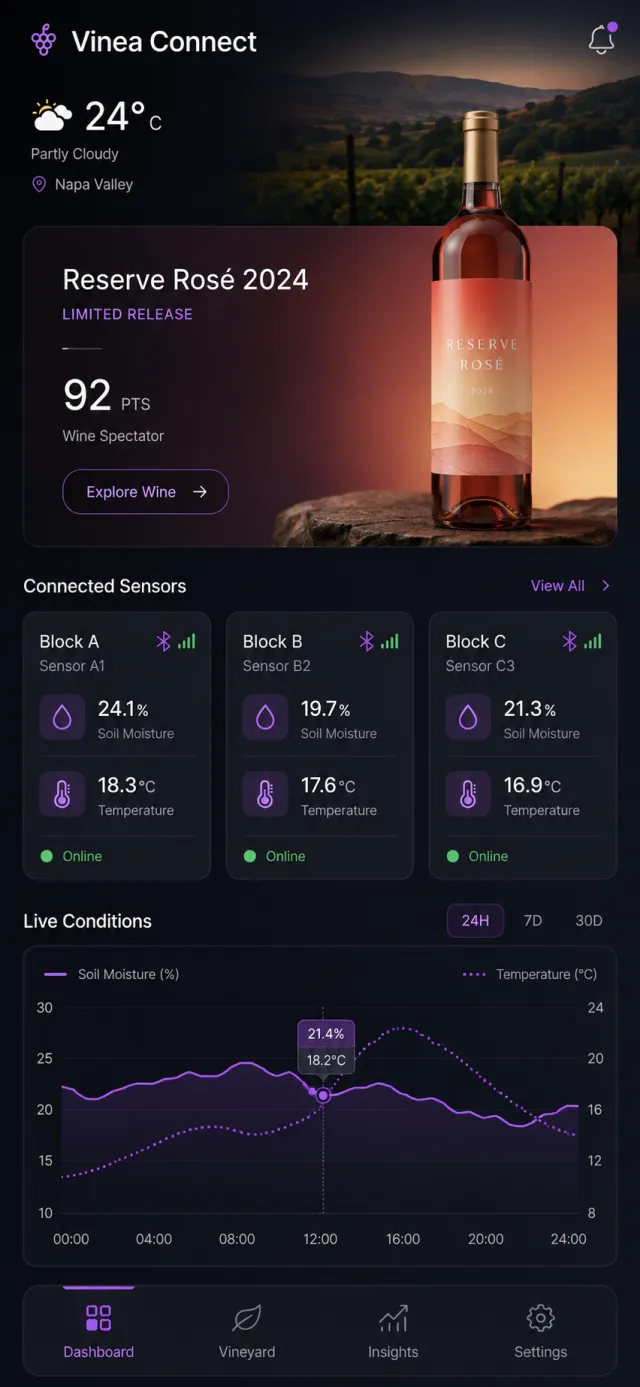Tap the partly cloudy weather icon
640x1387 pixels.
[52, 116]
